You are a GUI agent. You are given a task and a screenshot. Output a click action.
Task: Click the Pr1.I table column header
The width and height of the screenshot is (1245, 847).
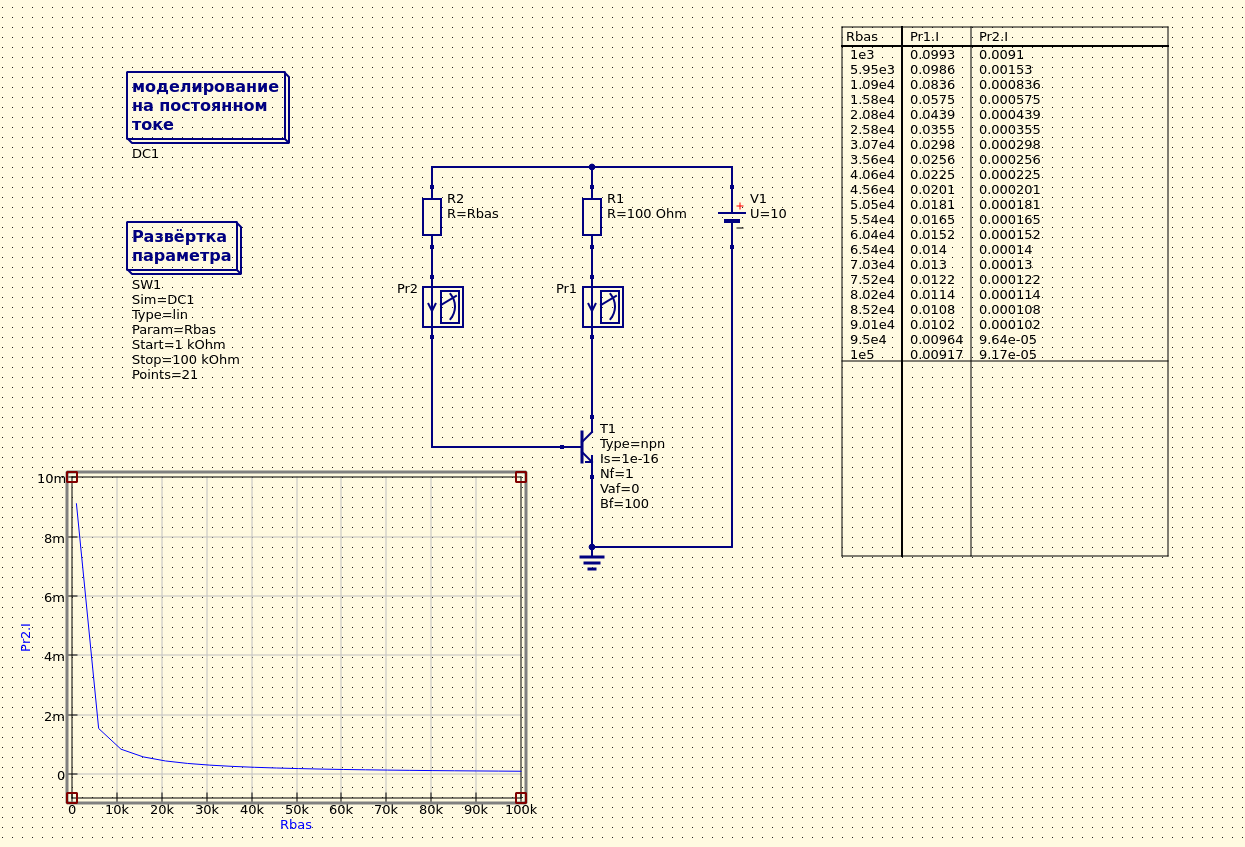pos(925,37)
